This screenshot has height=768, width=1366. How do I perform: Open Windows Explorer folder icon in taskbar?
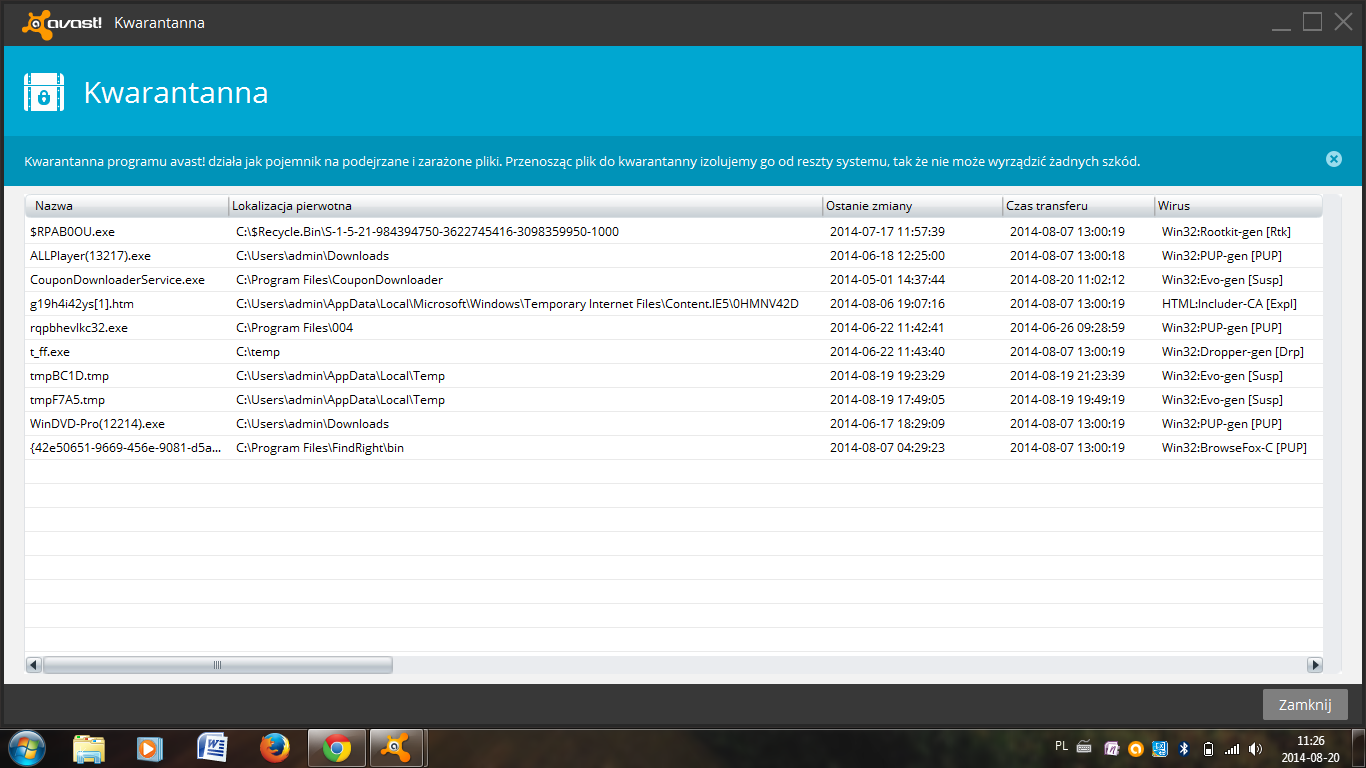(x=89, y=748)
